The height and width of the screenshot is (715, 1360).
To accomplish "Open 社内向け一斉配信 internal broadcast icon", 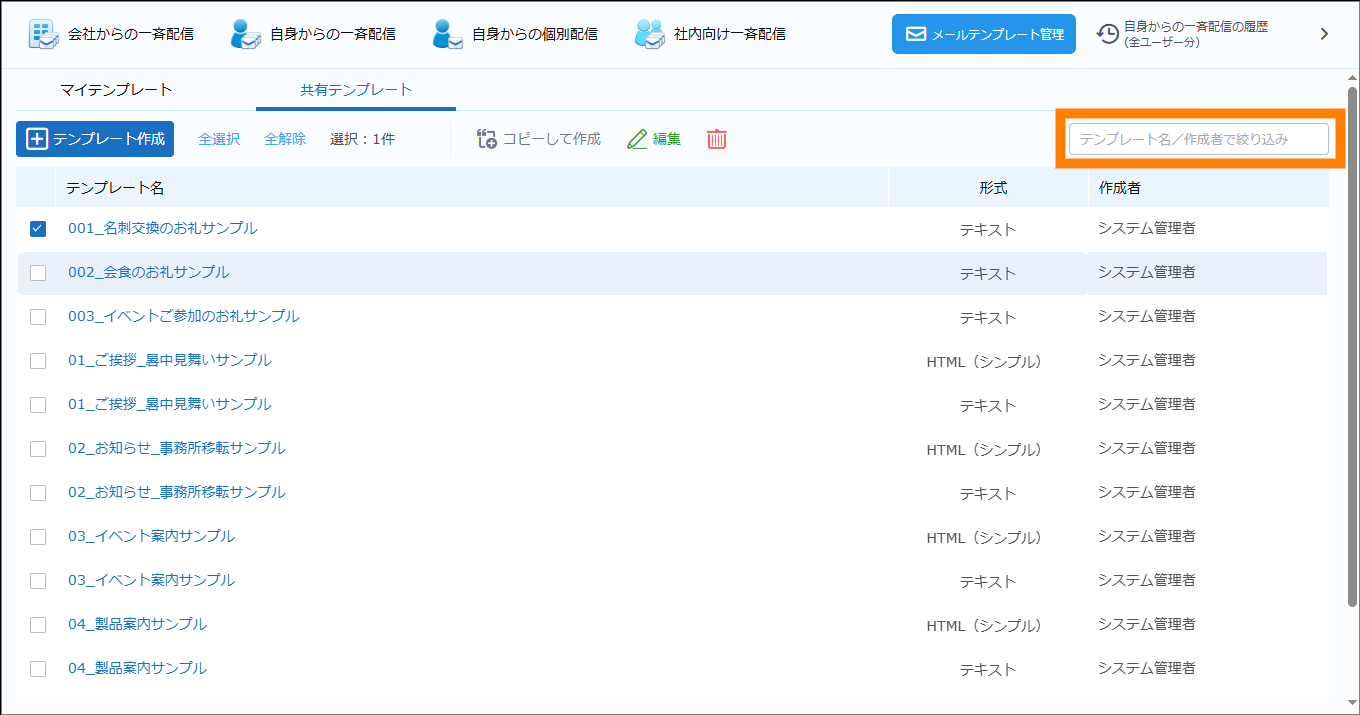I will tap(649, 34).
